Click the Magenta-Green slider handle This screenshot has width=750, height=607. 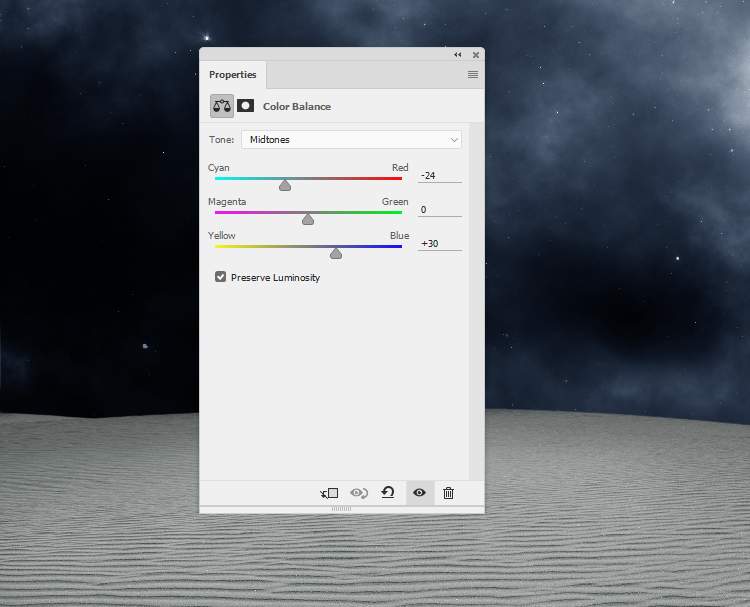coord(308,219)
